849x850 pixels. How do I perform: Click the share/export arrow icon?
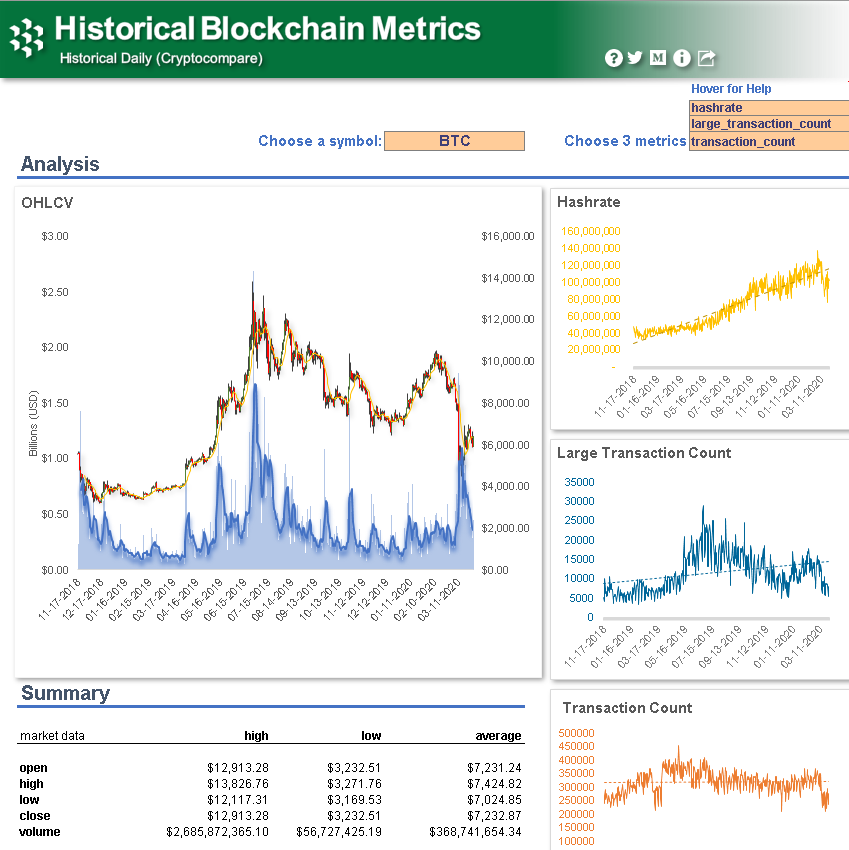click(705, 58)
